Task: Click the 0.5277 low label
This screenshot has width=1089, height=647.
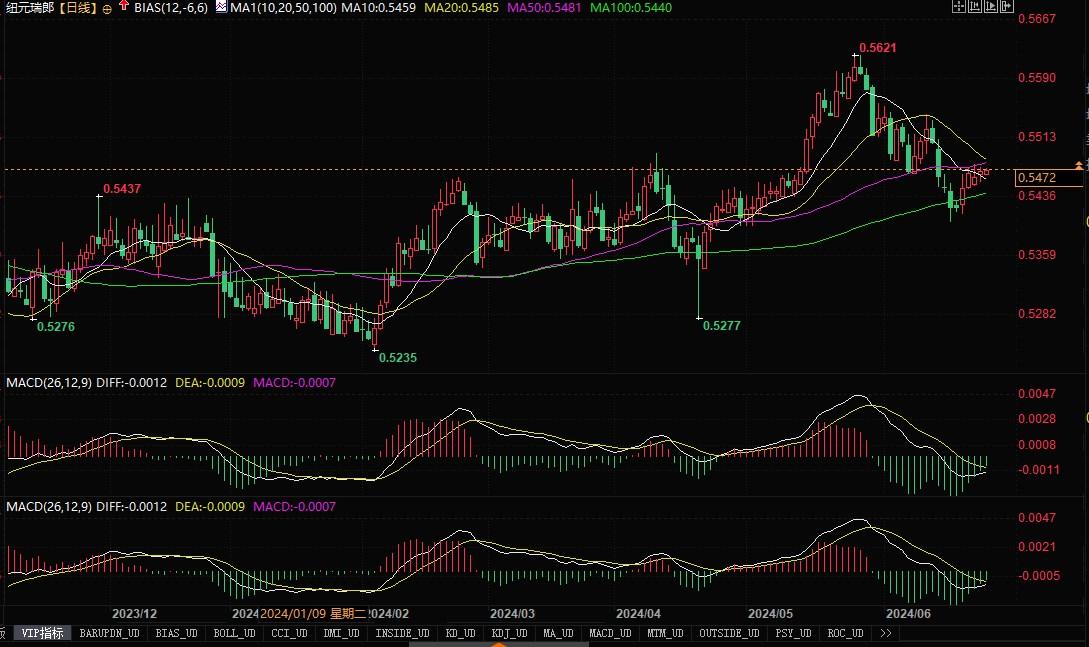Action: point(722,325)
